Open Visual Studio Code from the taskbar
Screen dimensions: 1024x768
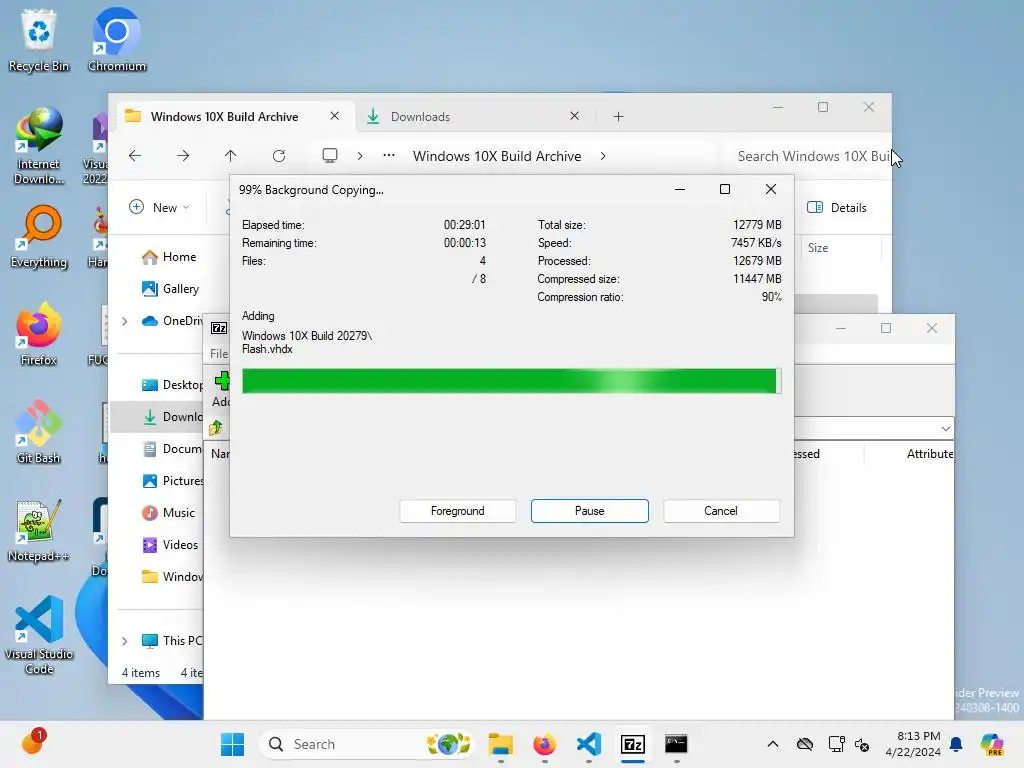(588, 744)
